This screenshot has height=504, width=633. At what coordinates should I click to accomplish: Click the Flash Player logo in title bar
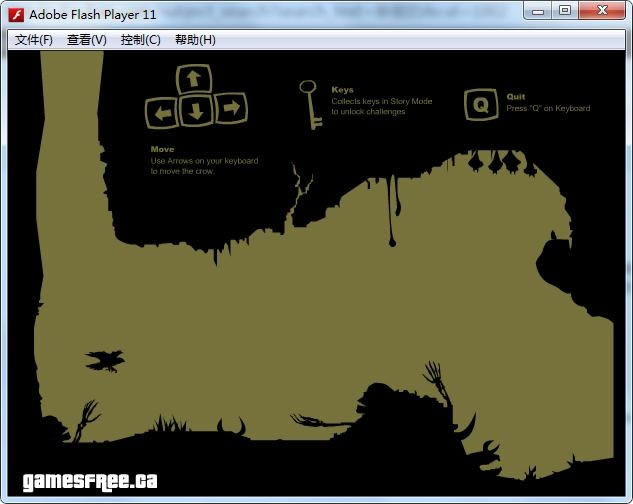click(16, 14)
